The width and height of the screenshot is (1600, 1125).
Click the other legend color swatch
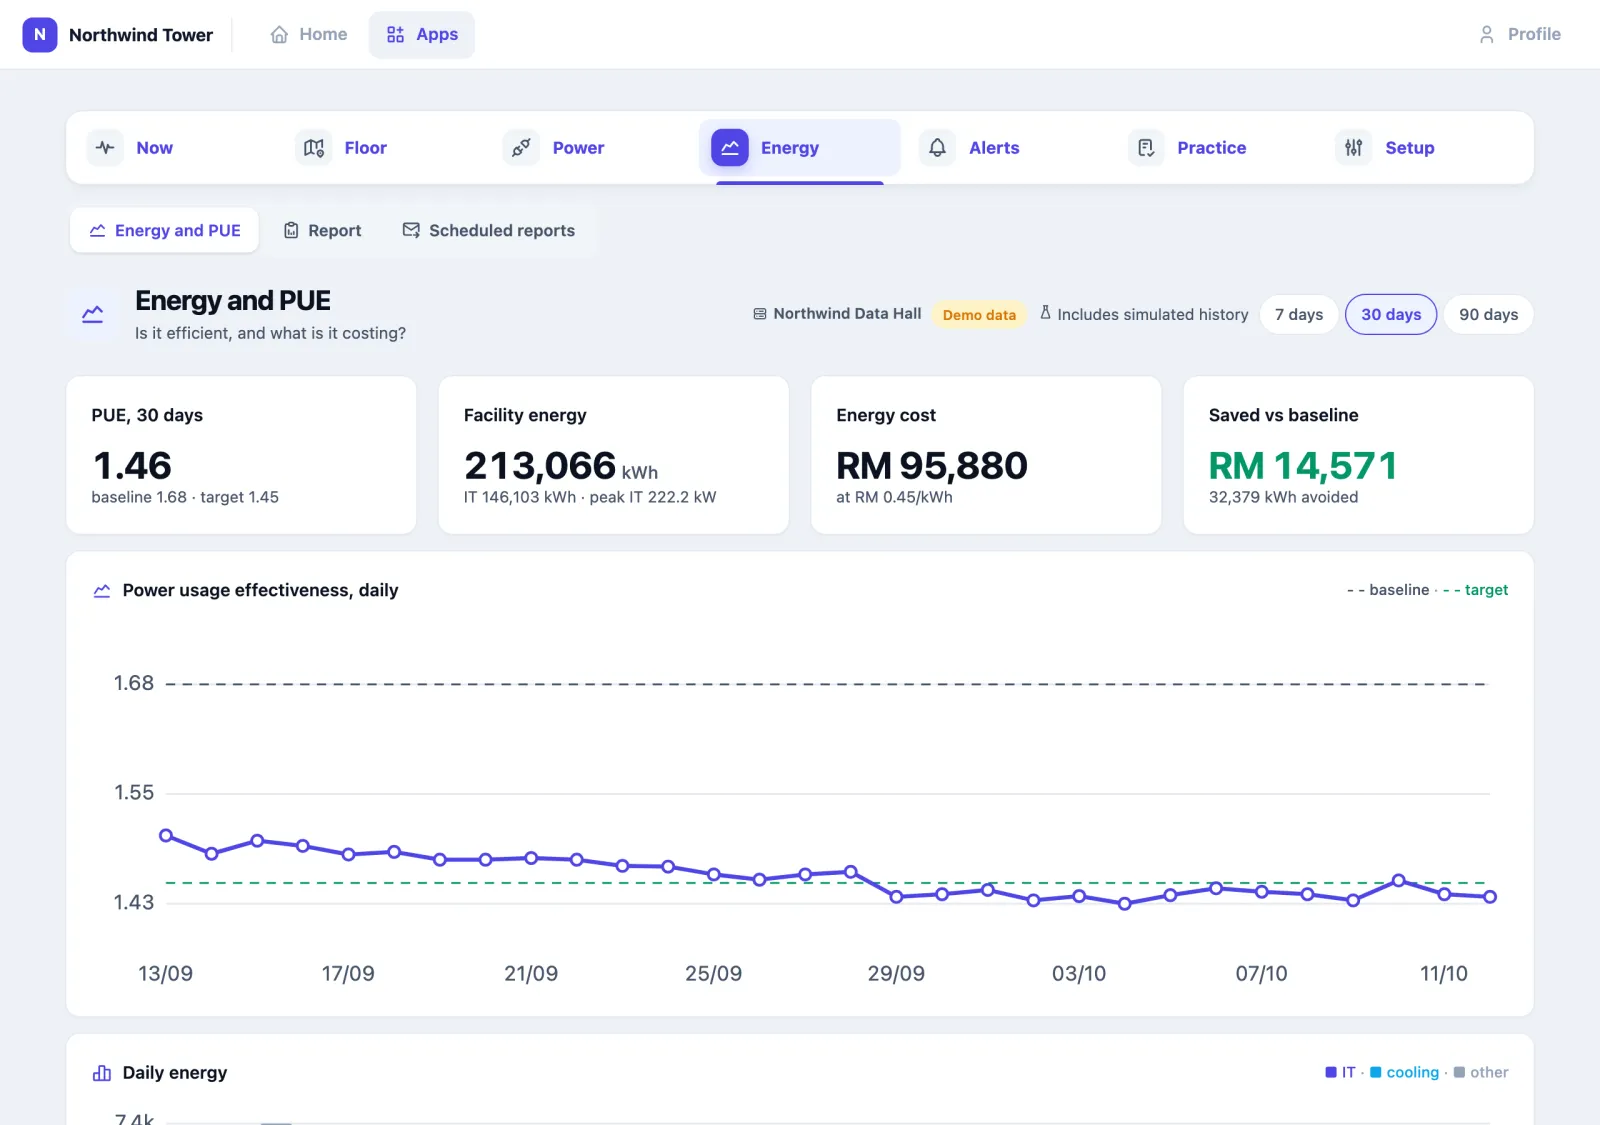[x=1460, y=1073]
